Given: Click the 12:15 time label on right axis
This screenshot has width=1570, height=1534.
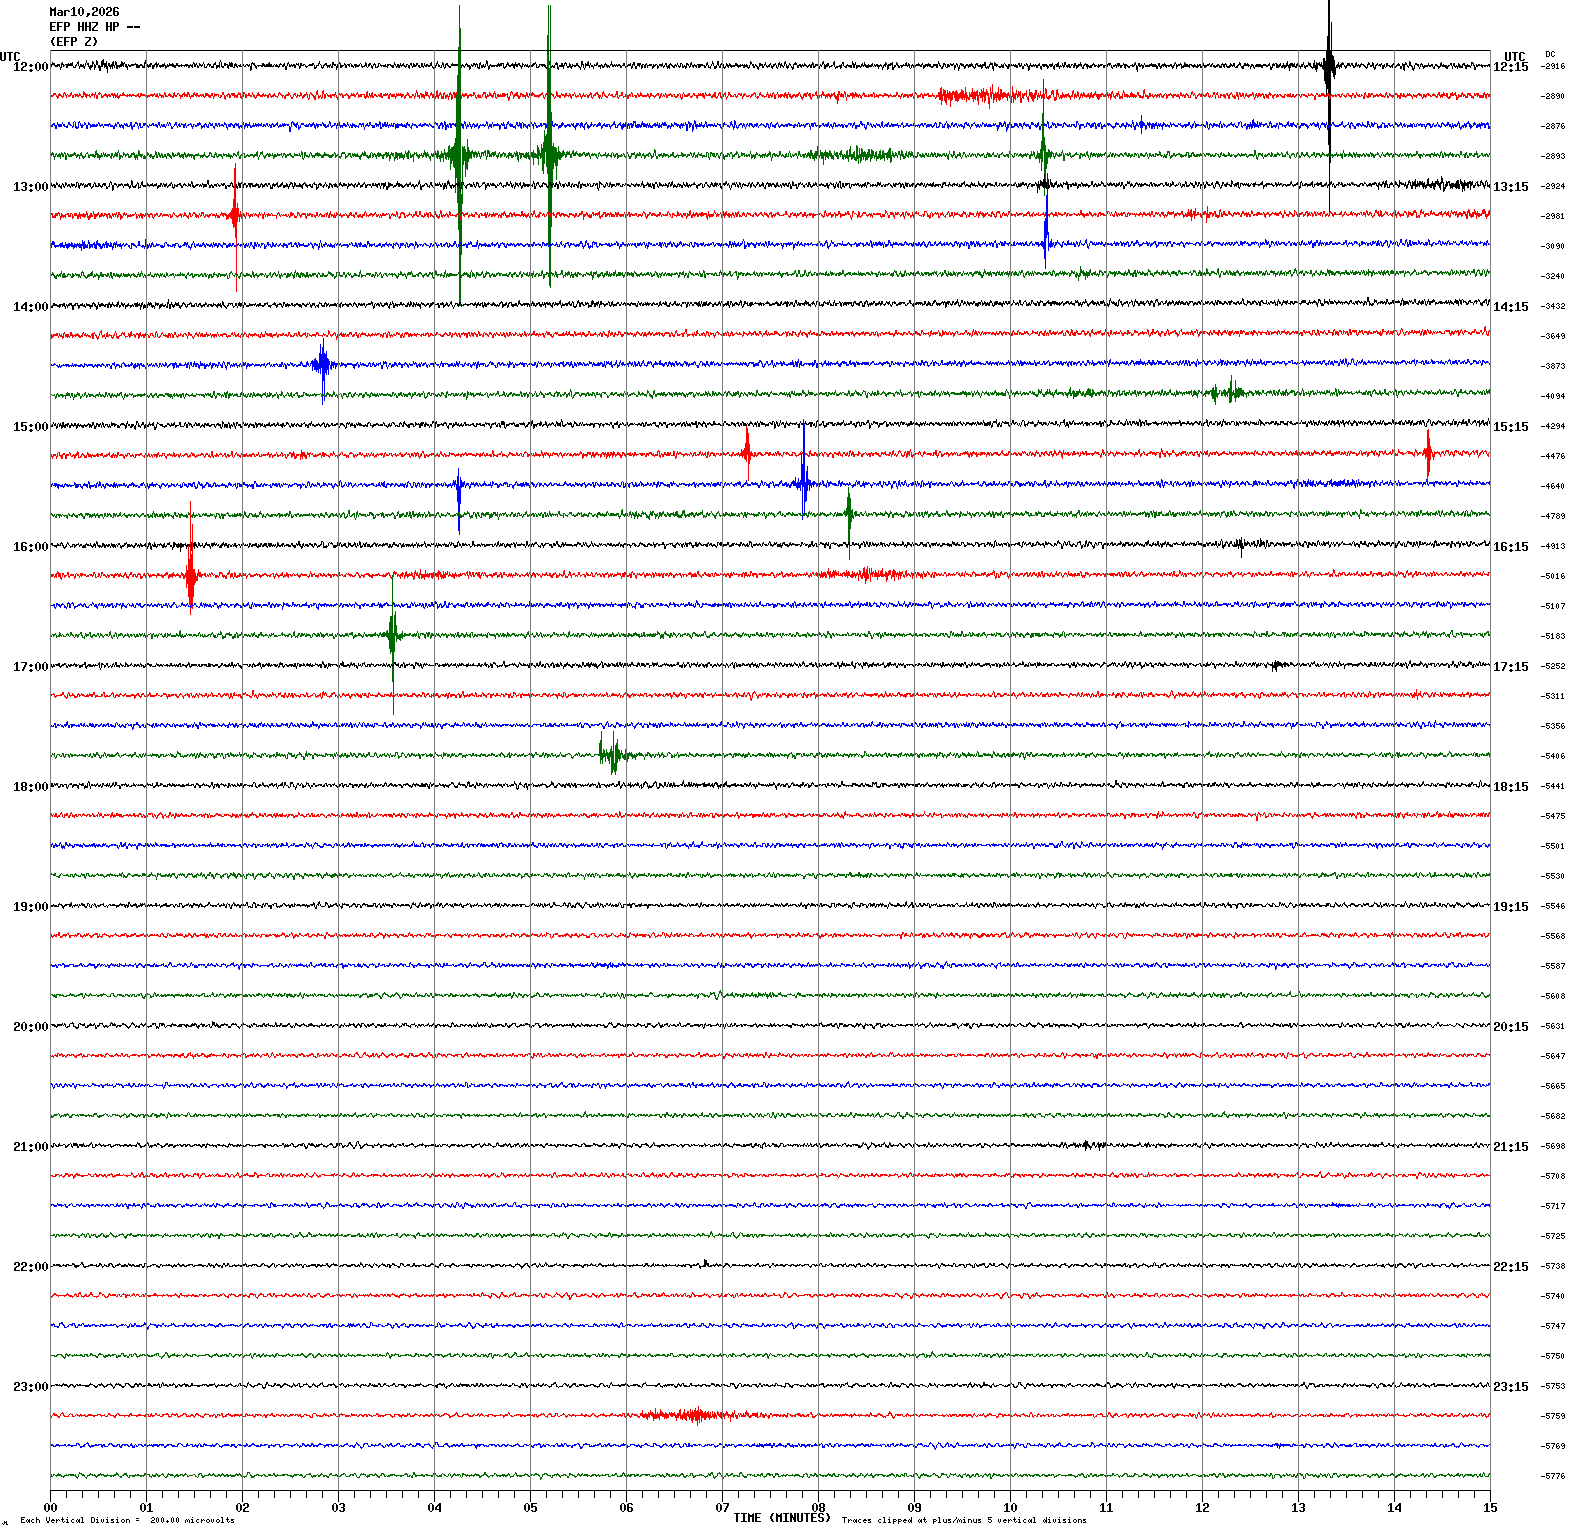Looking at the screenshot, I should 1510,67.
